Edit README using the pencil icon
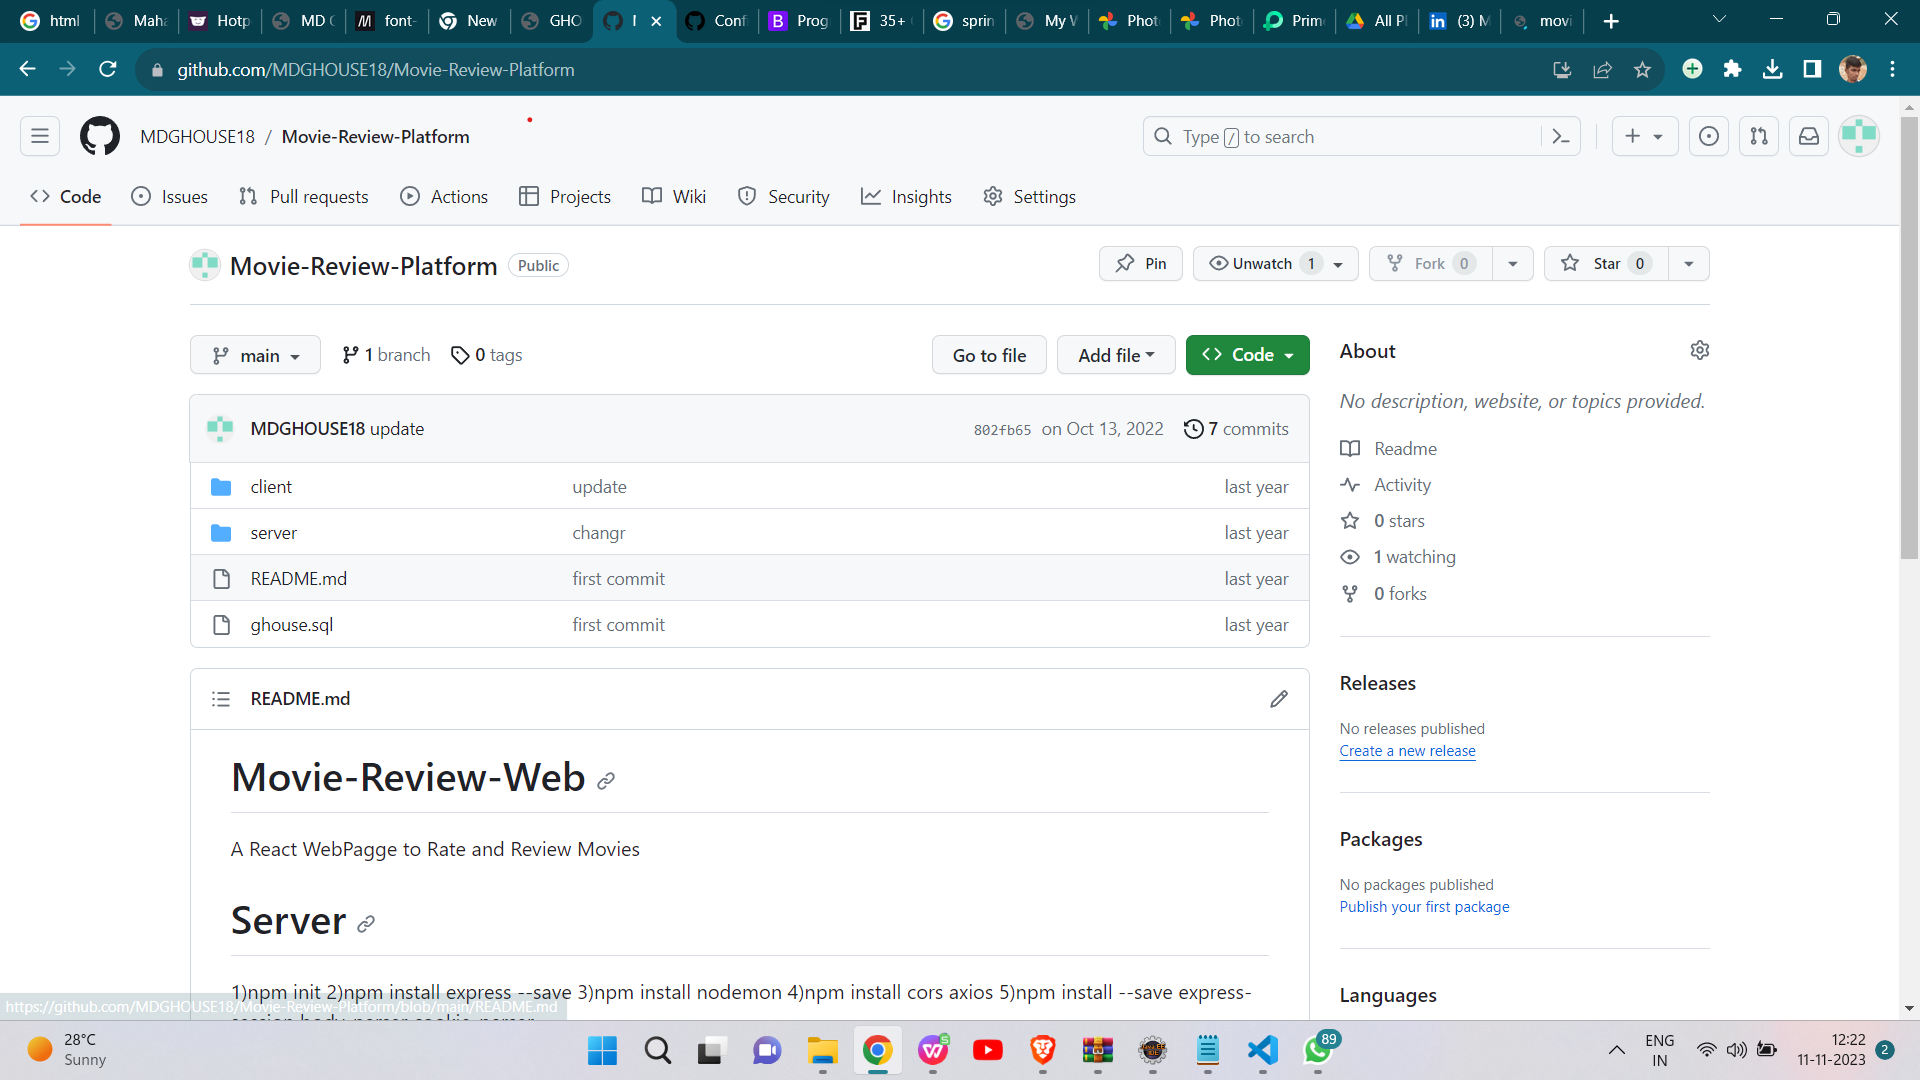1920x1080 pixels. [x=1279, y=698]
